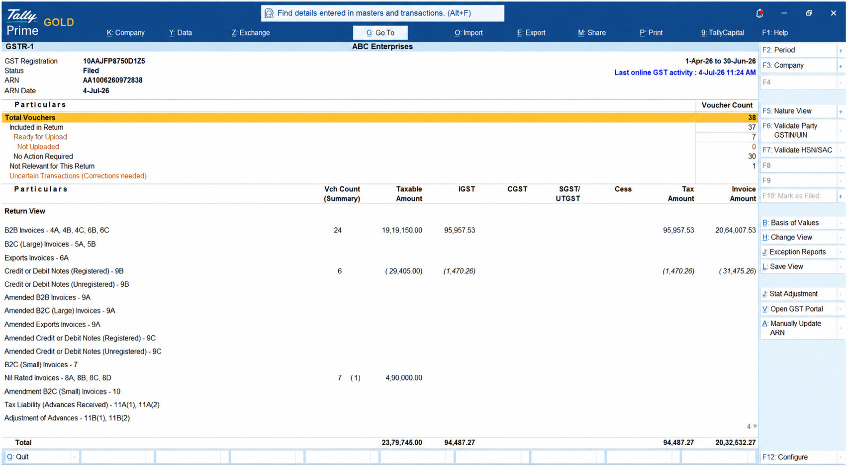This screenshot has height=467, width=848.
Task: Open F1: Help
Action: pos(775,32)
